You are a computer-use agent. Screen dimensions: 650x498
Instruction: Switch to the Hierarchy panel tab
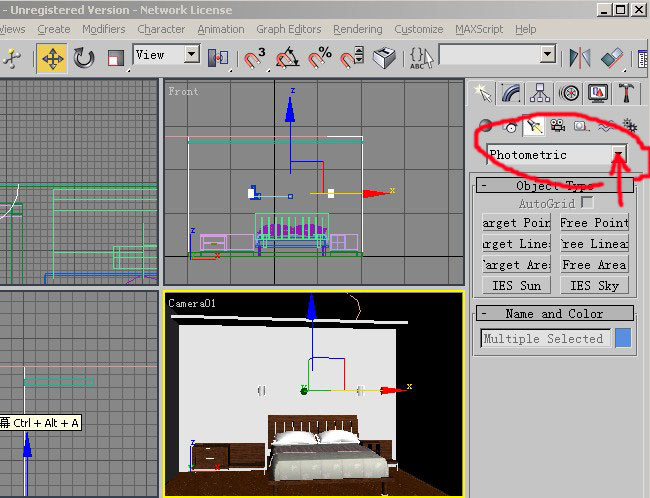[540, 94]
